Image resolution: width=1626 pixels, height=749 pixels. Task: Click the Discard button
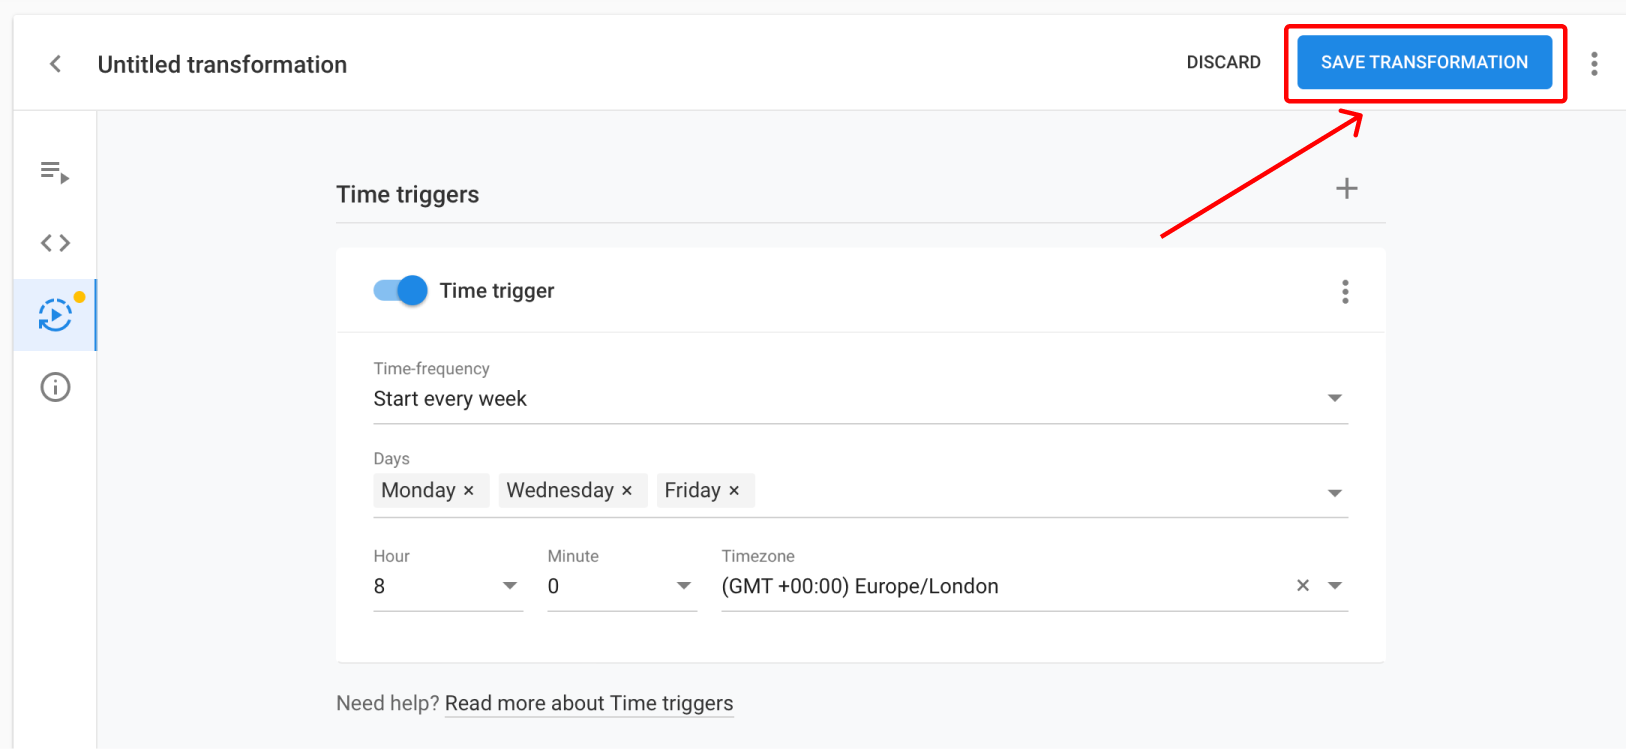1223,62
